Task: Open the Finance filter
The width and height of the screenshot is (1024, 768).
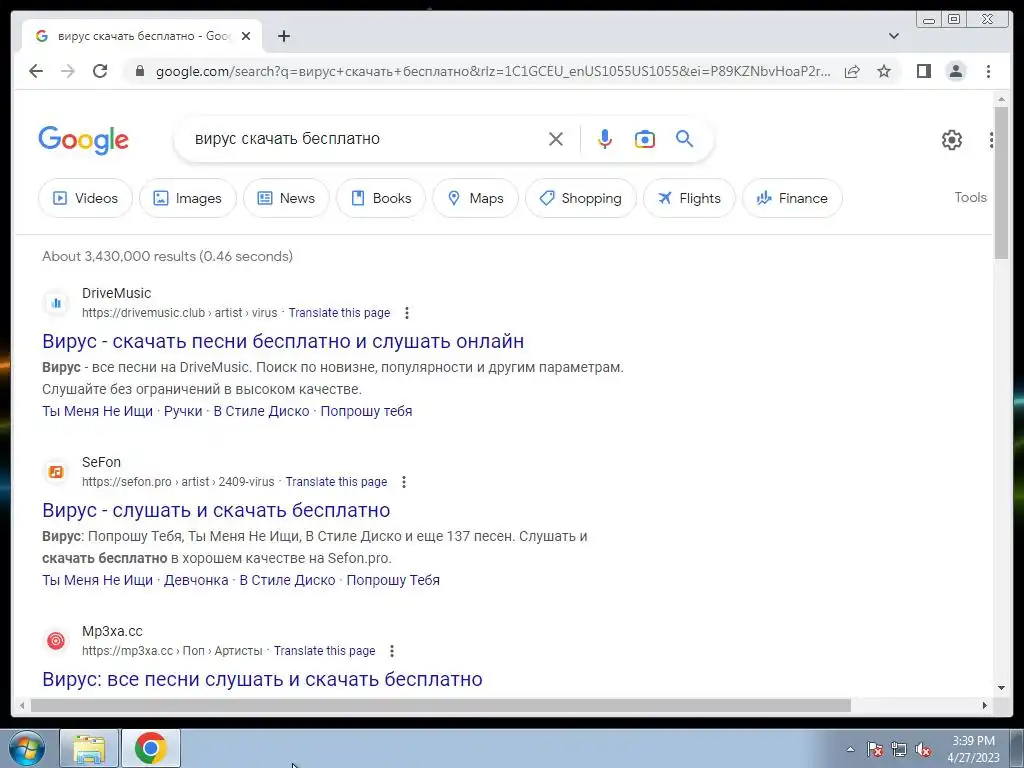Action: [x=792, y=198]
